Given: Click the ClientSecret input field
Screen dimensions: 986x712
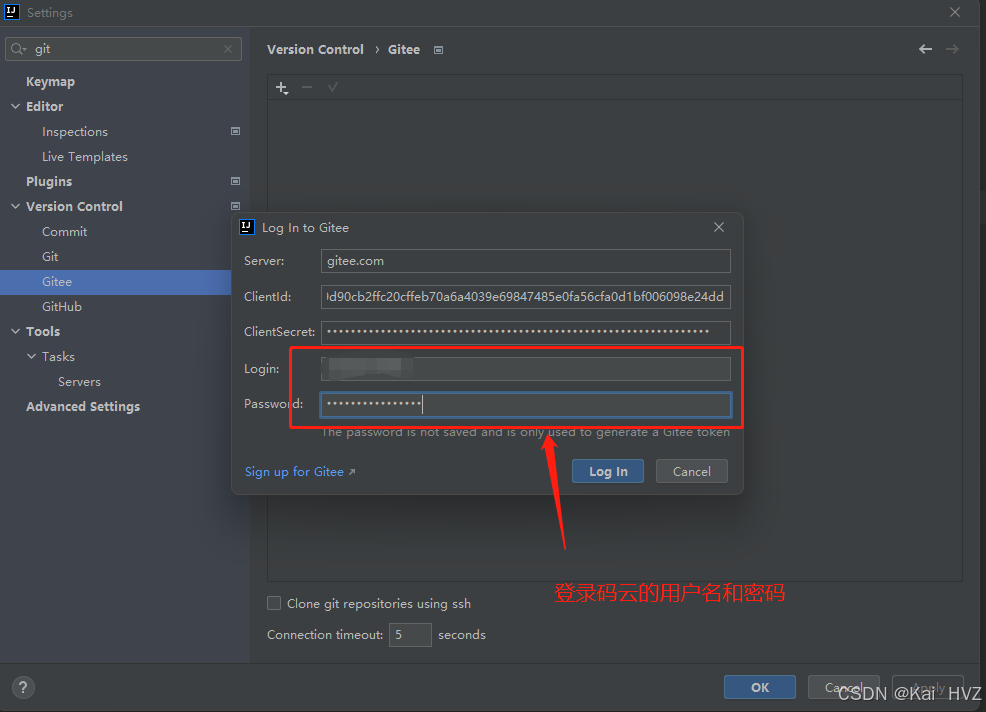Looking at the screenshot, I should pyautogui.click(x=526, y=332).
